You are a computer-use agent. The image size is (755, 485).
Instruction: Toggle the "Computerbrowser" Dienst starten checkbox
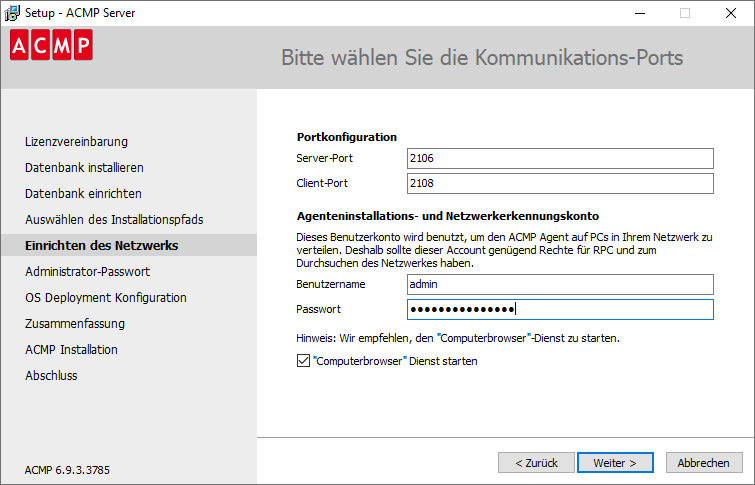coord(303,361)
